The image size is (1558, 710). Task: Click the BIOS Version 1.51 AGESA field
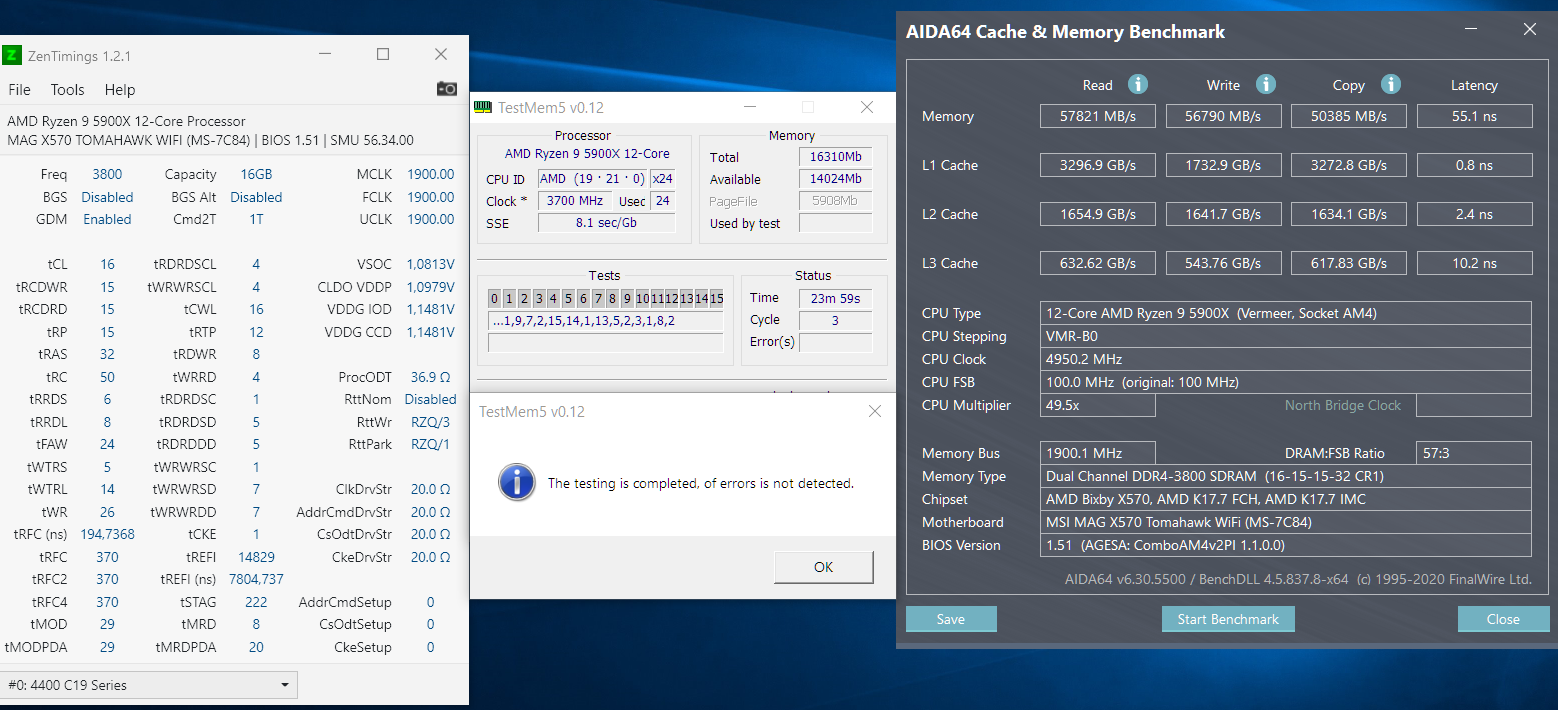pyautogui.click(x=1285, y=545)
